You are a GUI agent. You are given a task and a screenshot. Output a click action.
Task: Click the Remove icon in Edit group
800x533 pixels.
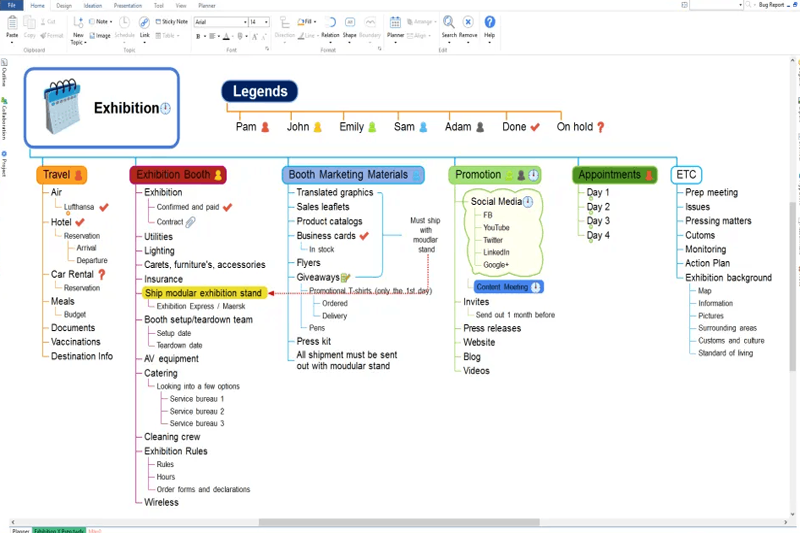(x=468, y=23)
